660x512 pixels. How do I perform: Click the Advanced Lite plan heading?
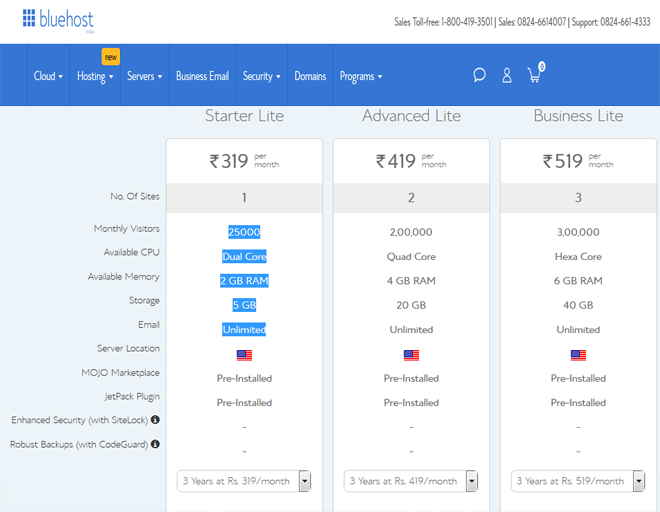tap(411, 116)
